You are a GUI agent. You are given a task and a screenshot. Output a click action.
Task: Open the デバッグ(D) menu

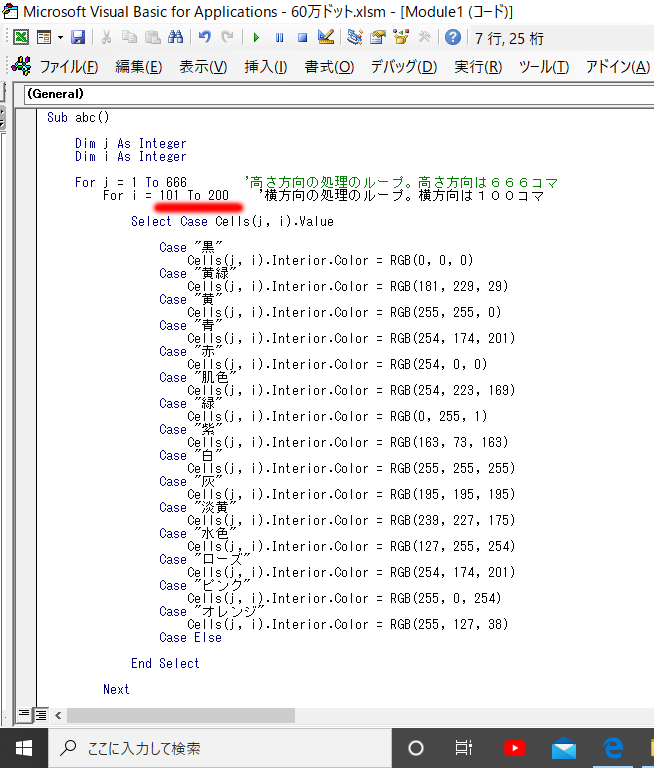404,67
